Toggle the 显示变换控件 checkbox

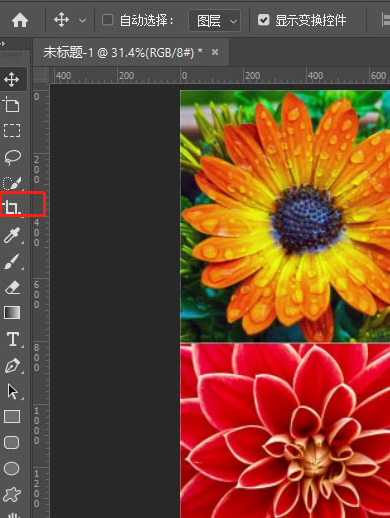tap(263, 20)
